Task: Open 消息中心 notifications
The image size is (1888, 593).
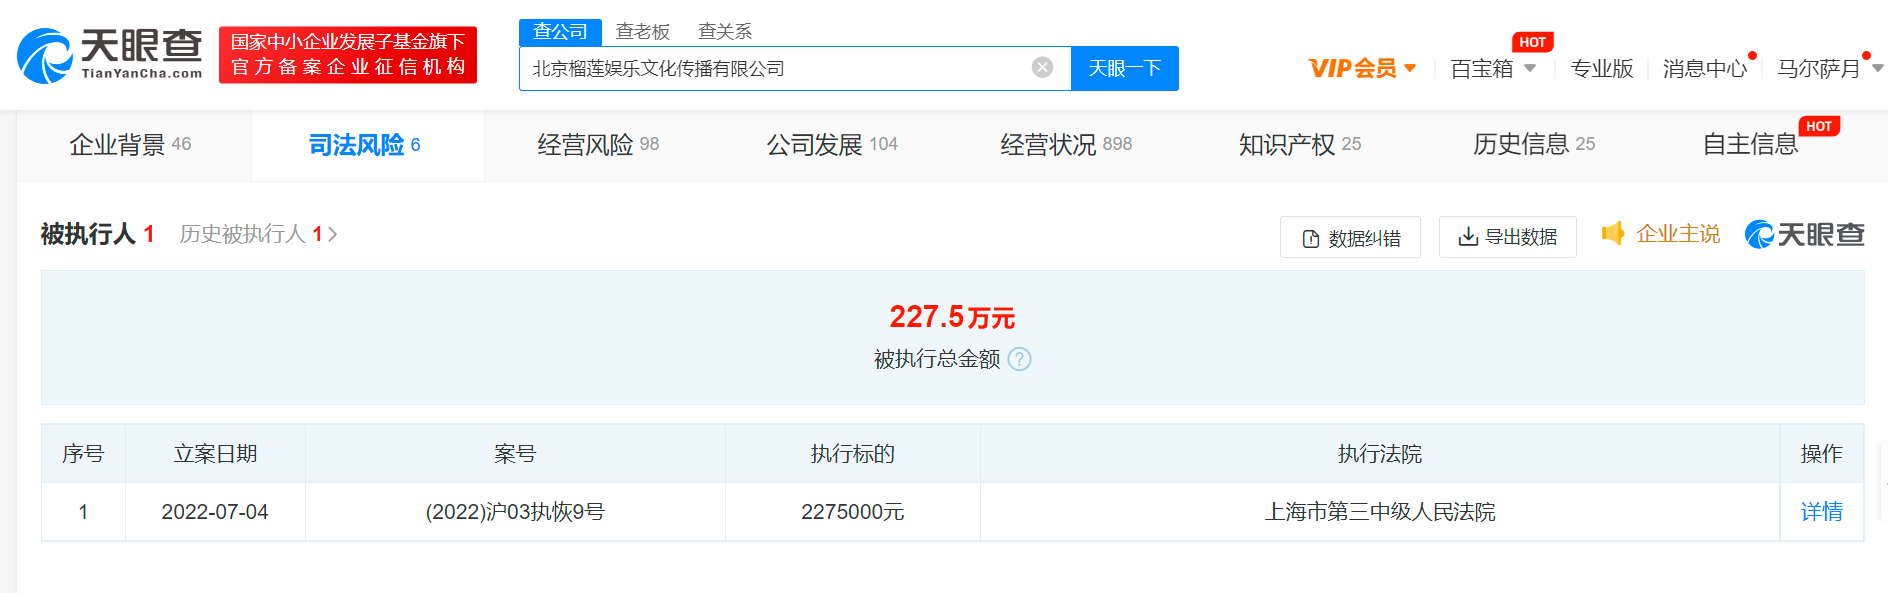Action: pyautogui.click(x=1704, y=68)
